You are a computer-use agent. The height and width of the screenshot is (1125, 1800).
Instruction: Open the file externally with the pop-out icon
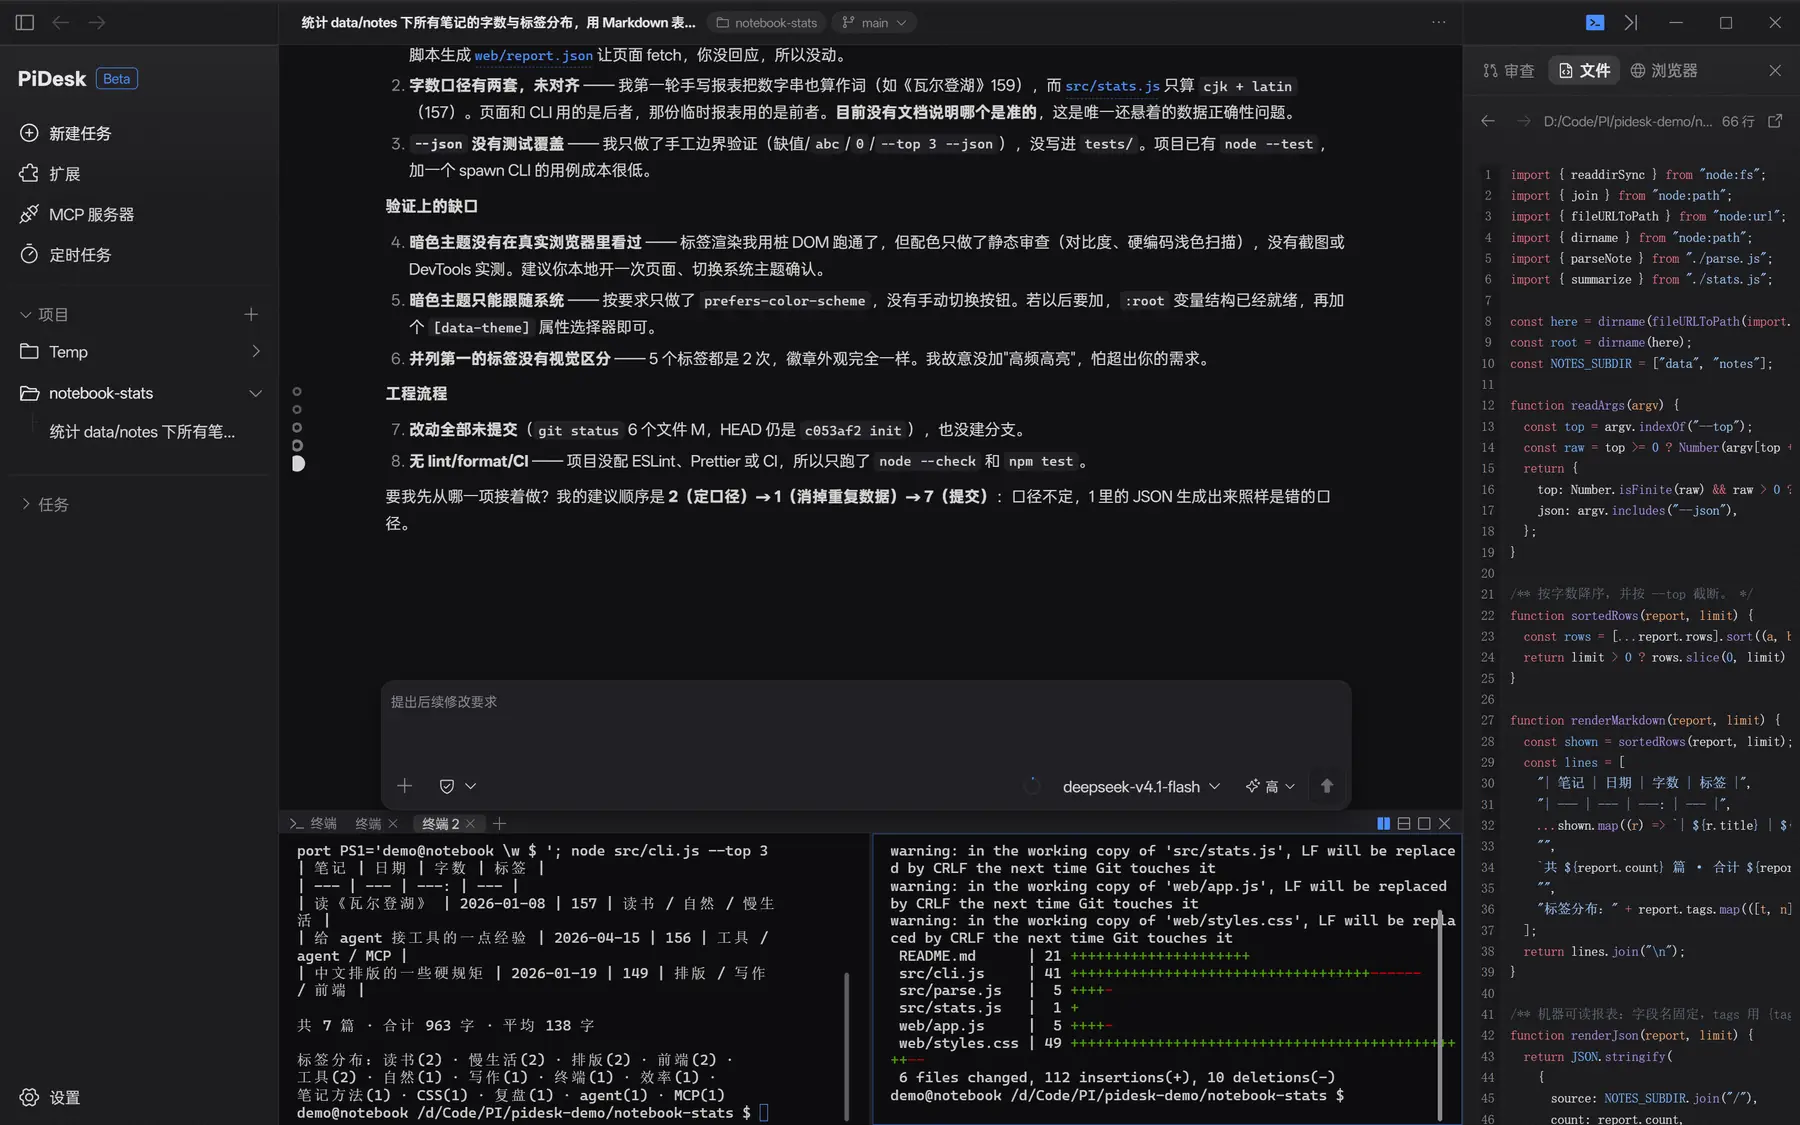(1775, 121)
